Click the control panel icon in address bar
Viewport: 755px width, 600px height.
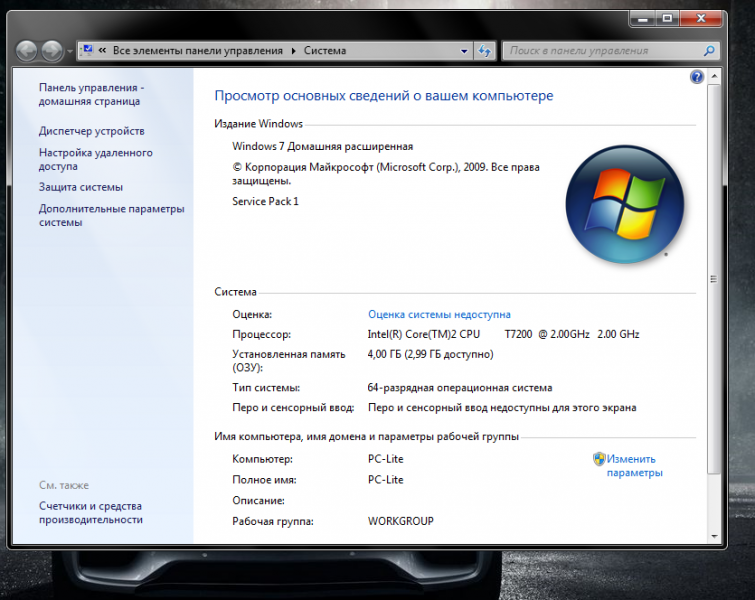click(x=86, y=50)
